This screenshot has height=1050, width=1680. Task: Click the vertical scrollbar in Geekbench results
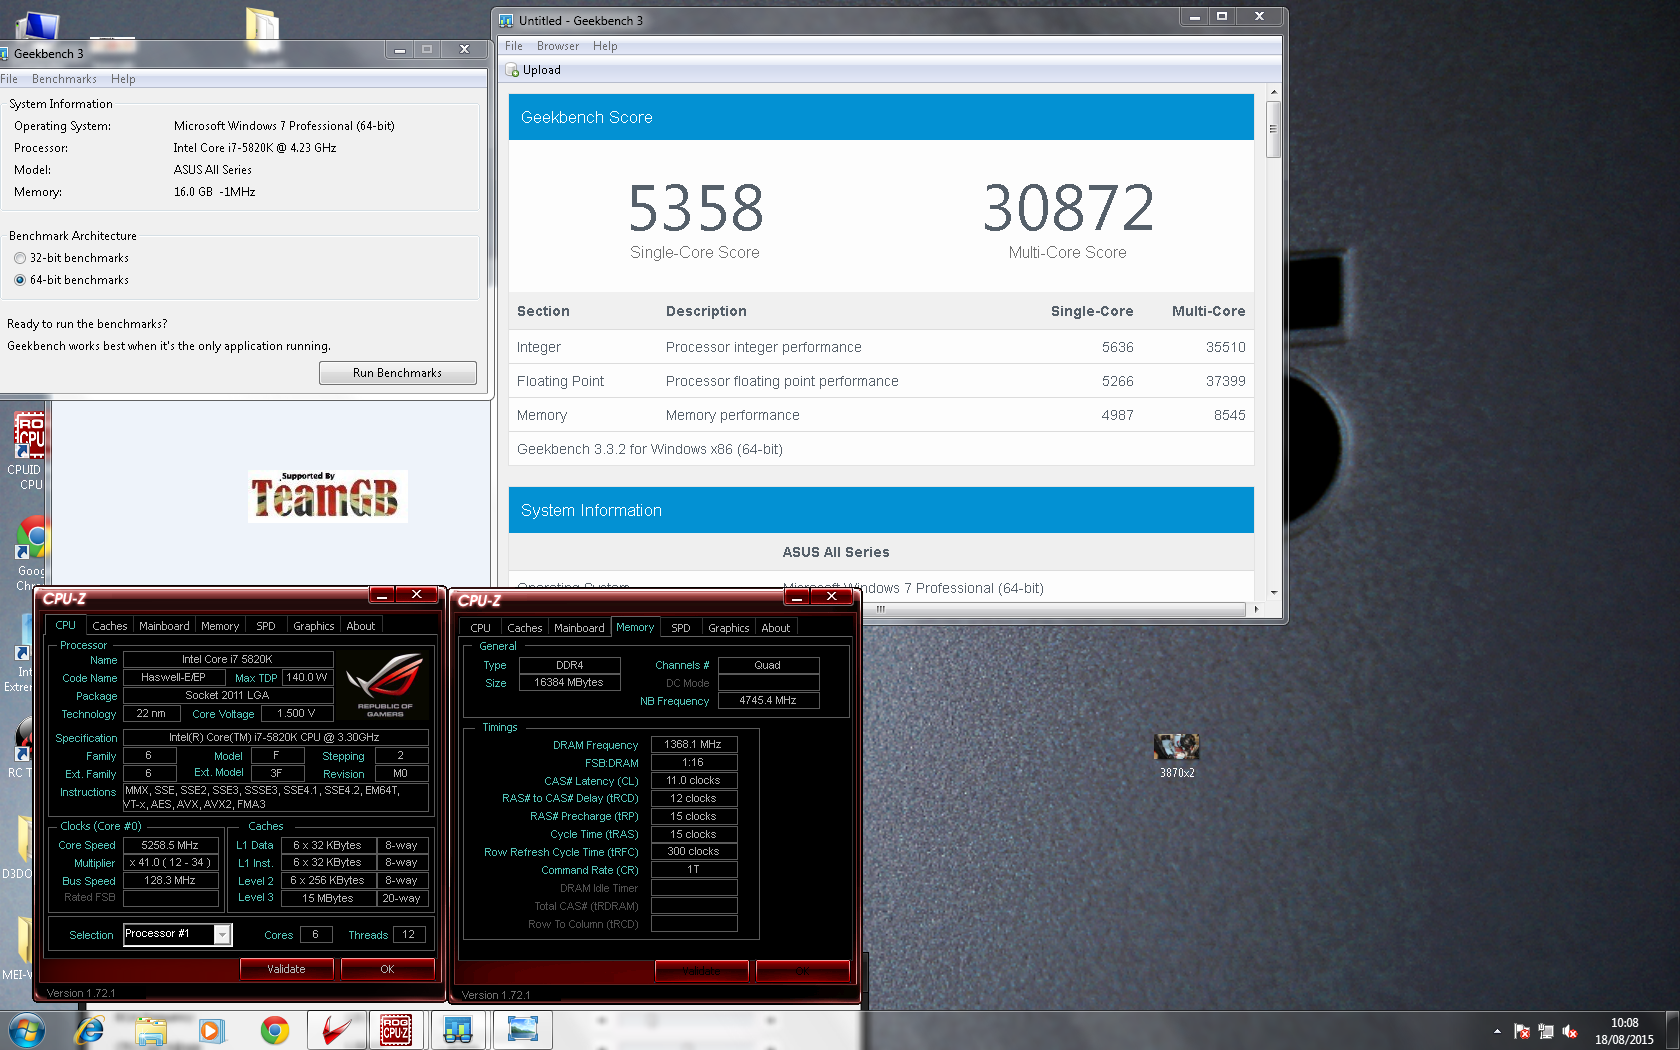click(1273, 130)
